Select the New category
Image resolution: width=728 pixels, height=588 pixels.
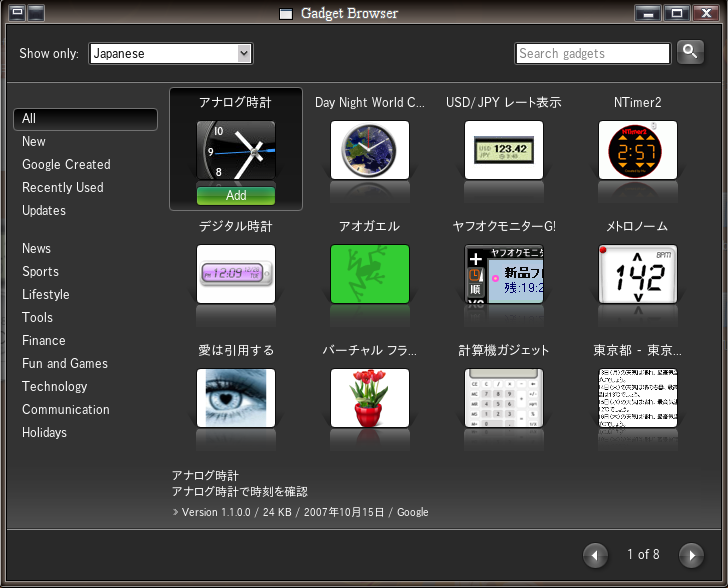coord(34,142)
